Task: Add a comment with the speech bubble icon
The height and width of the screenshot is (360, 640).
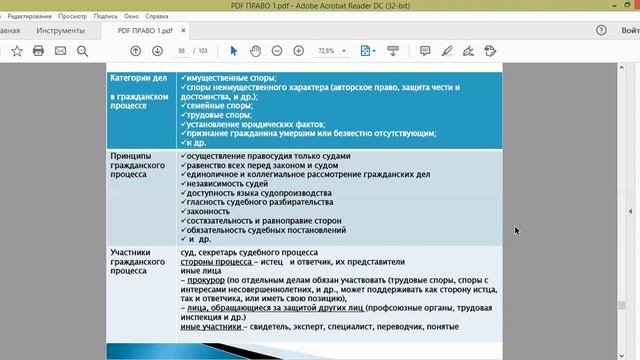Action: (x=425, y=51)
